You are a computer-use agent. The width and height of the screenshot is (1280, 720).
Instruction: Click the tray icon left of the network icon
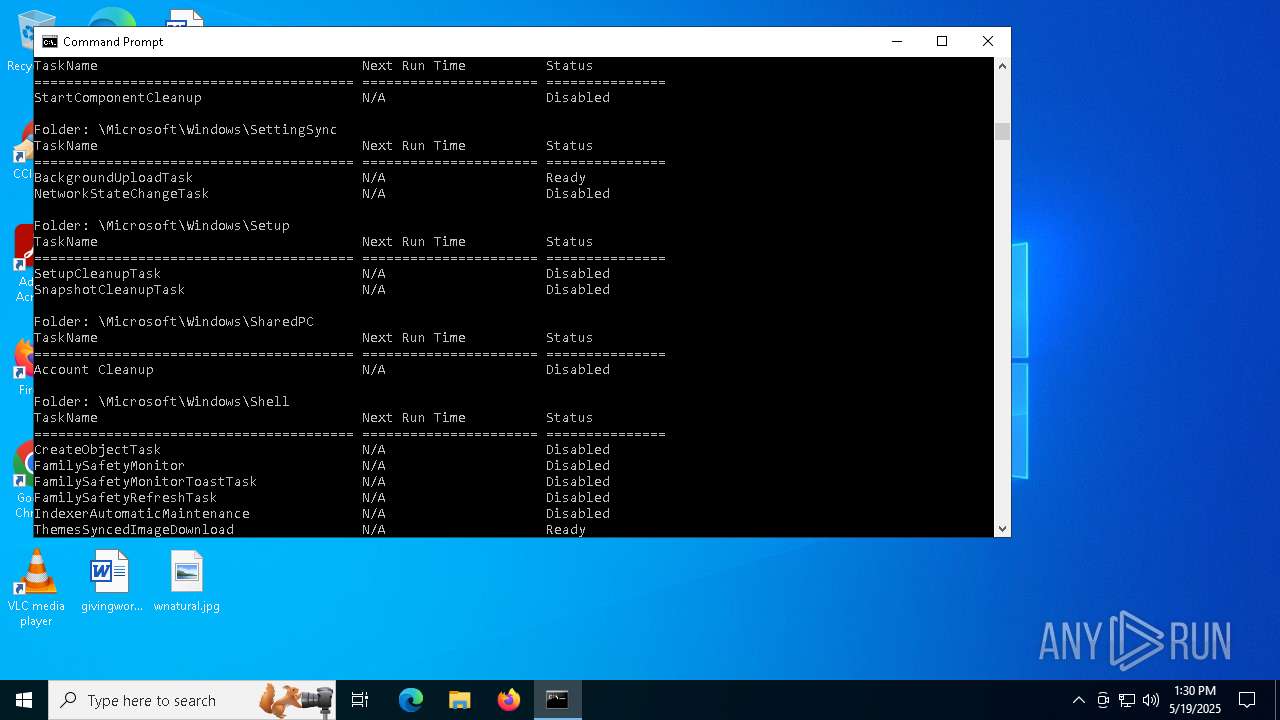point(1103,700)
